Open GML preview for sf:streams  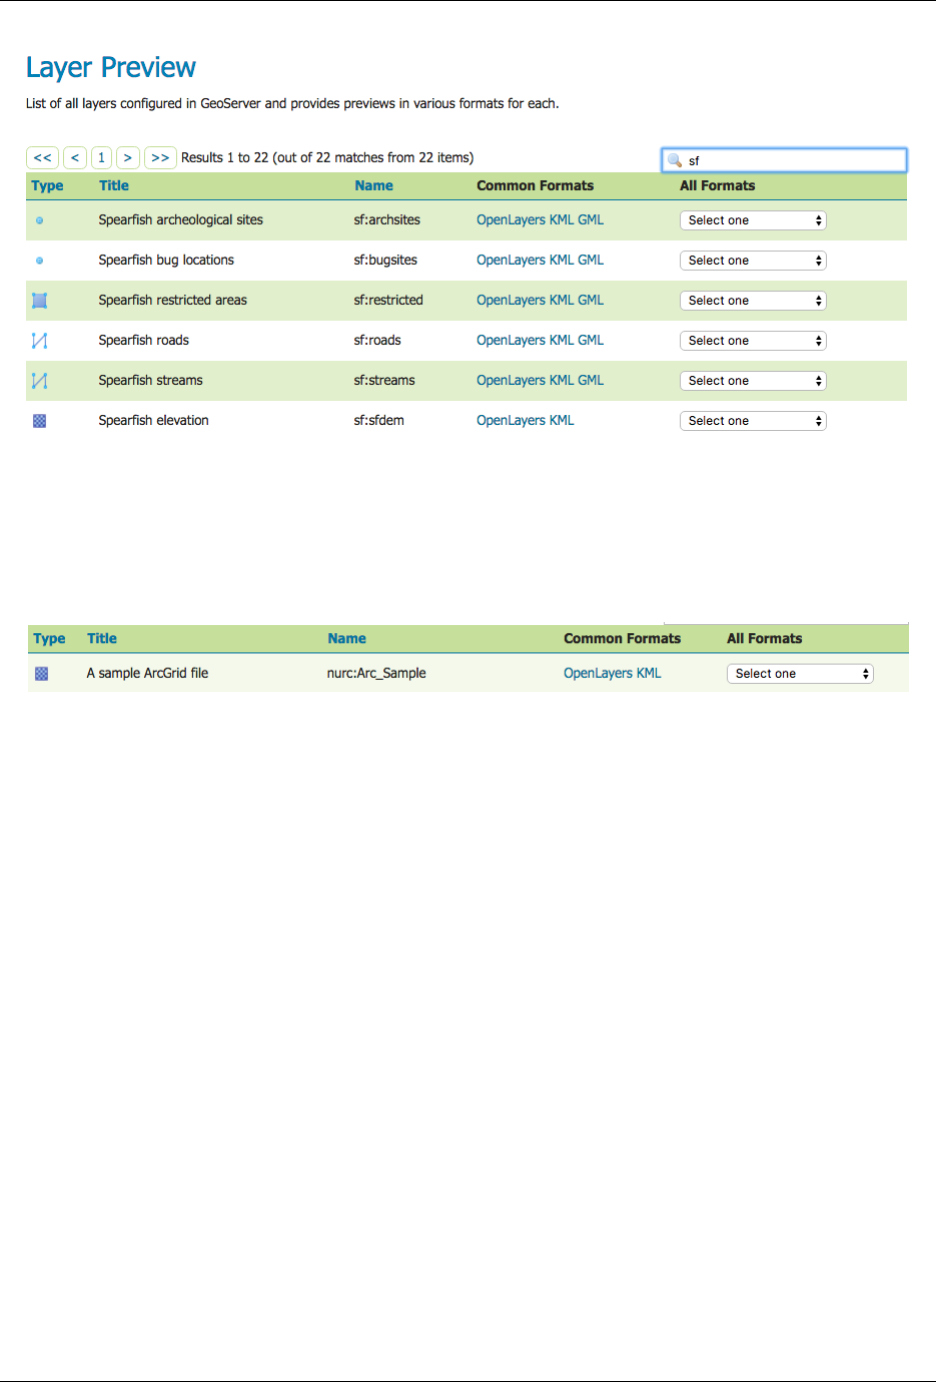pyautogui.click(x=591, y=380)
